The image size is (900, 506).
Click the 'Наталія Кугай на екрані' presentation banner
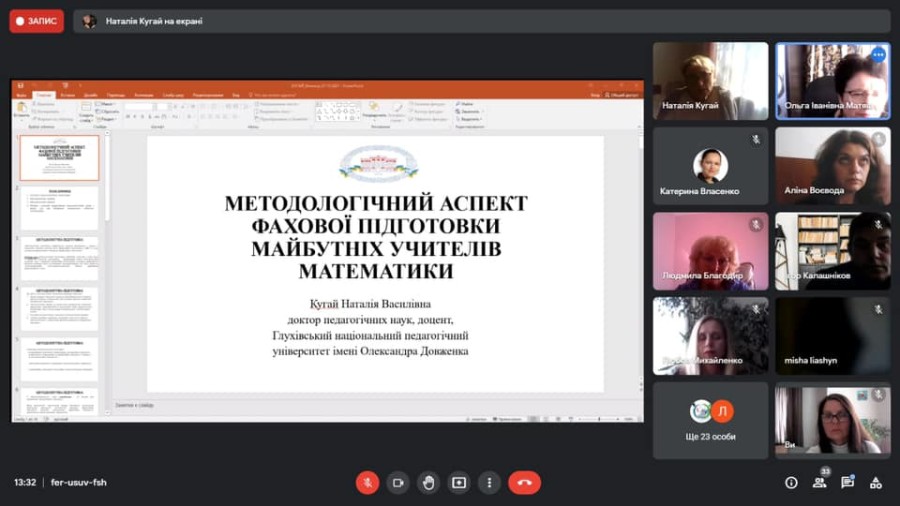(x=482, y=21)
